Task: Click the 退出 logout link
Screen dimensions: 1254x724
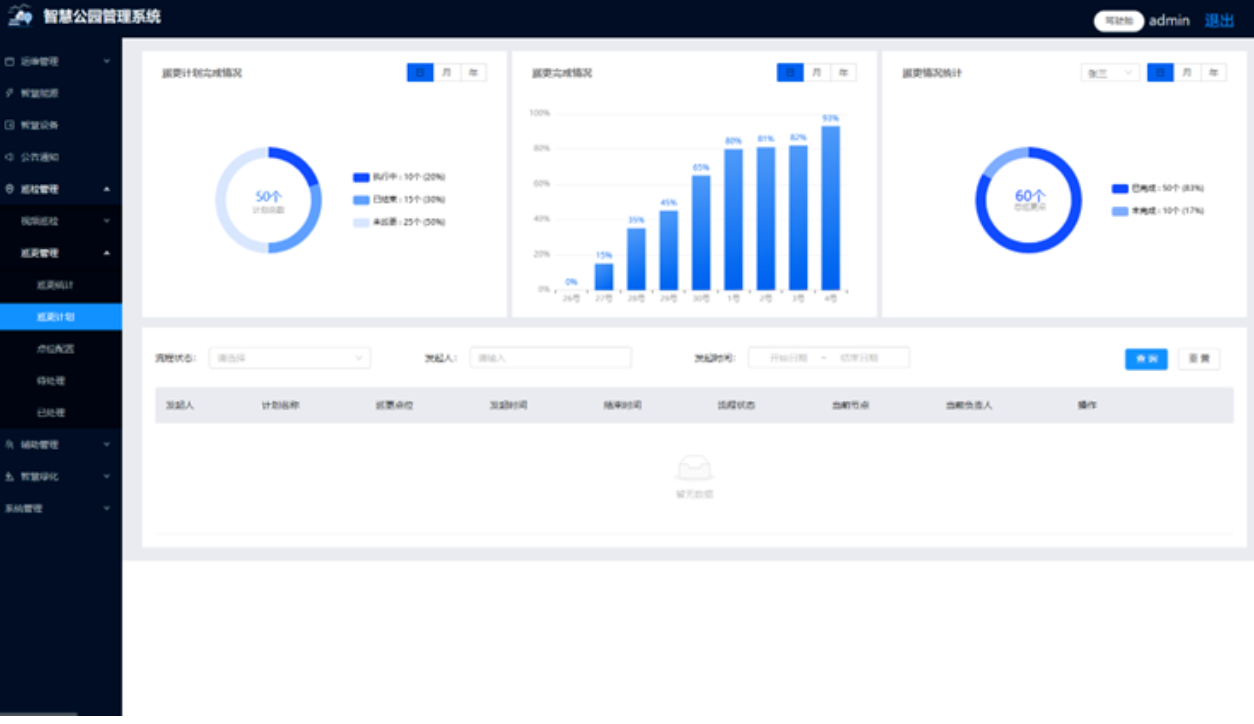Action: click(1219, 20)
